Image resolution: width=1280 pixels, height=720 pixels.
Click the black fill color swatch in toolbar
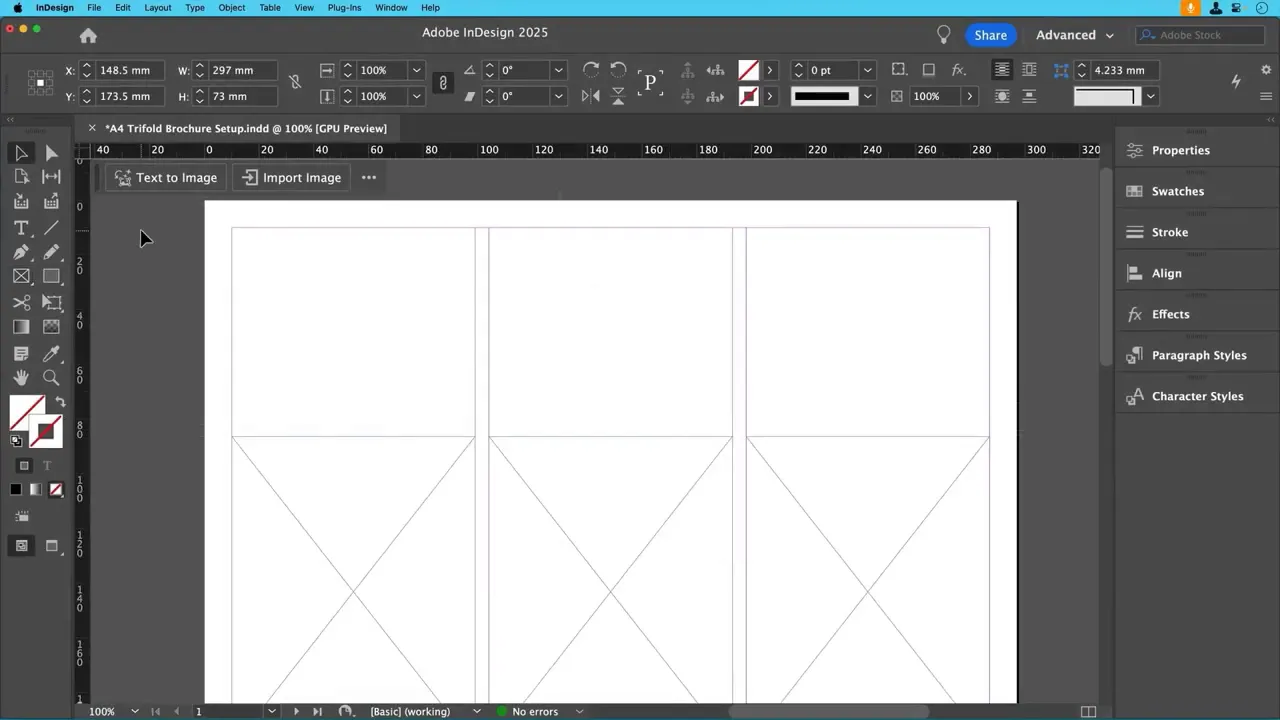pyautogui.click(x=15, y=488)
